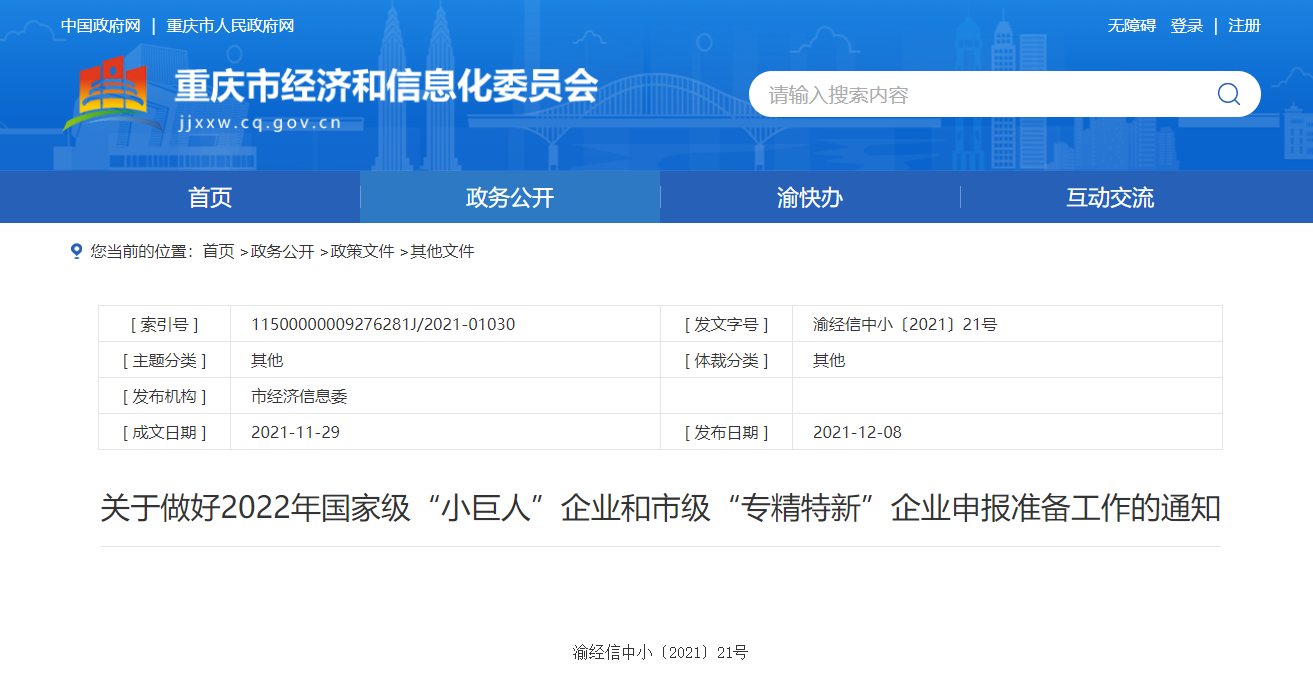Click the 登录 login link

point(1187,26)
